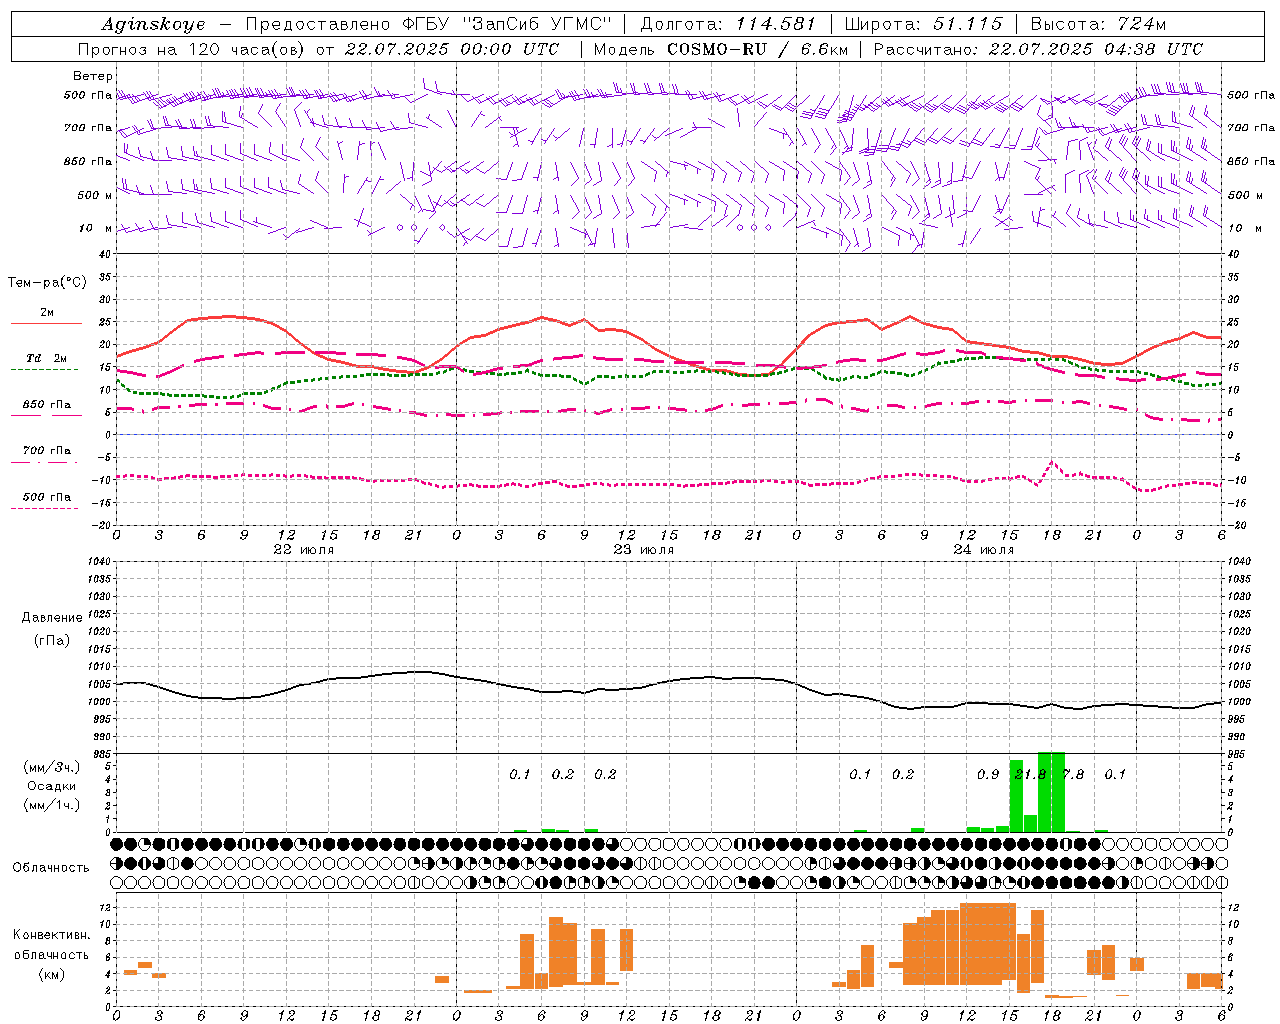
Task: Click the "Конвективн." convective cloud label
Action: 52,935
